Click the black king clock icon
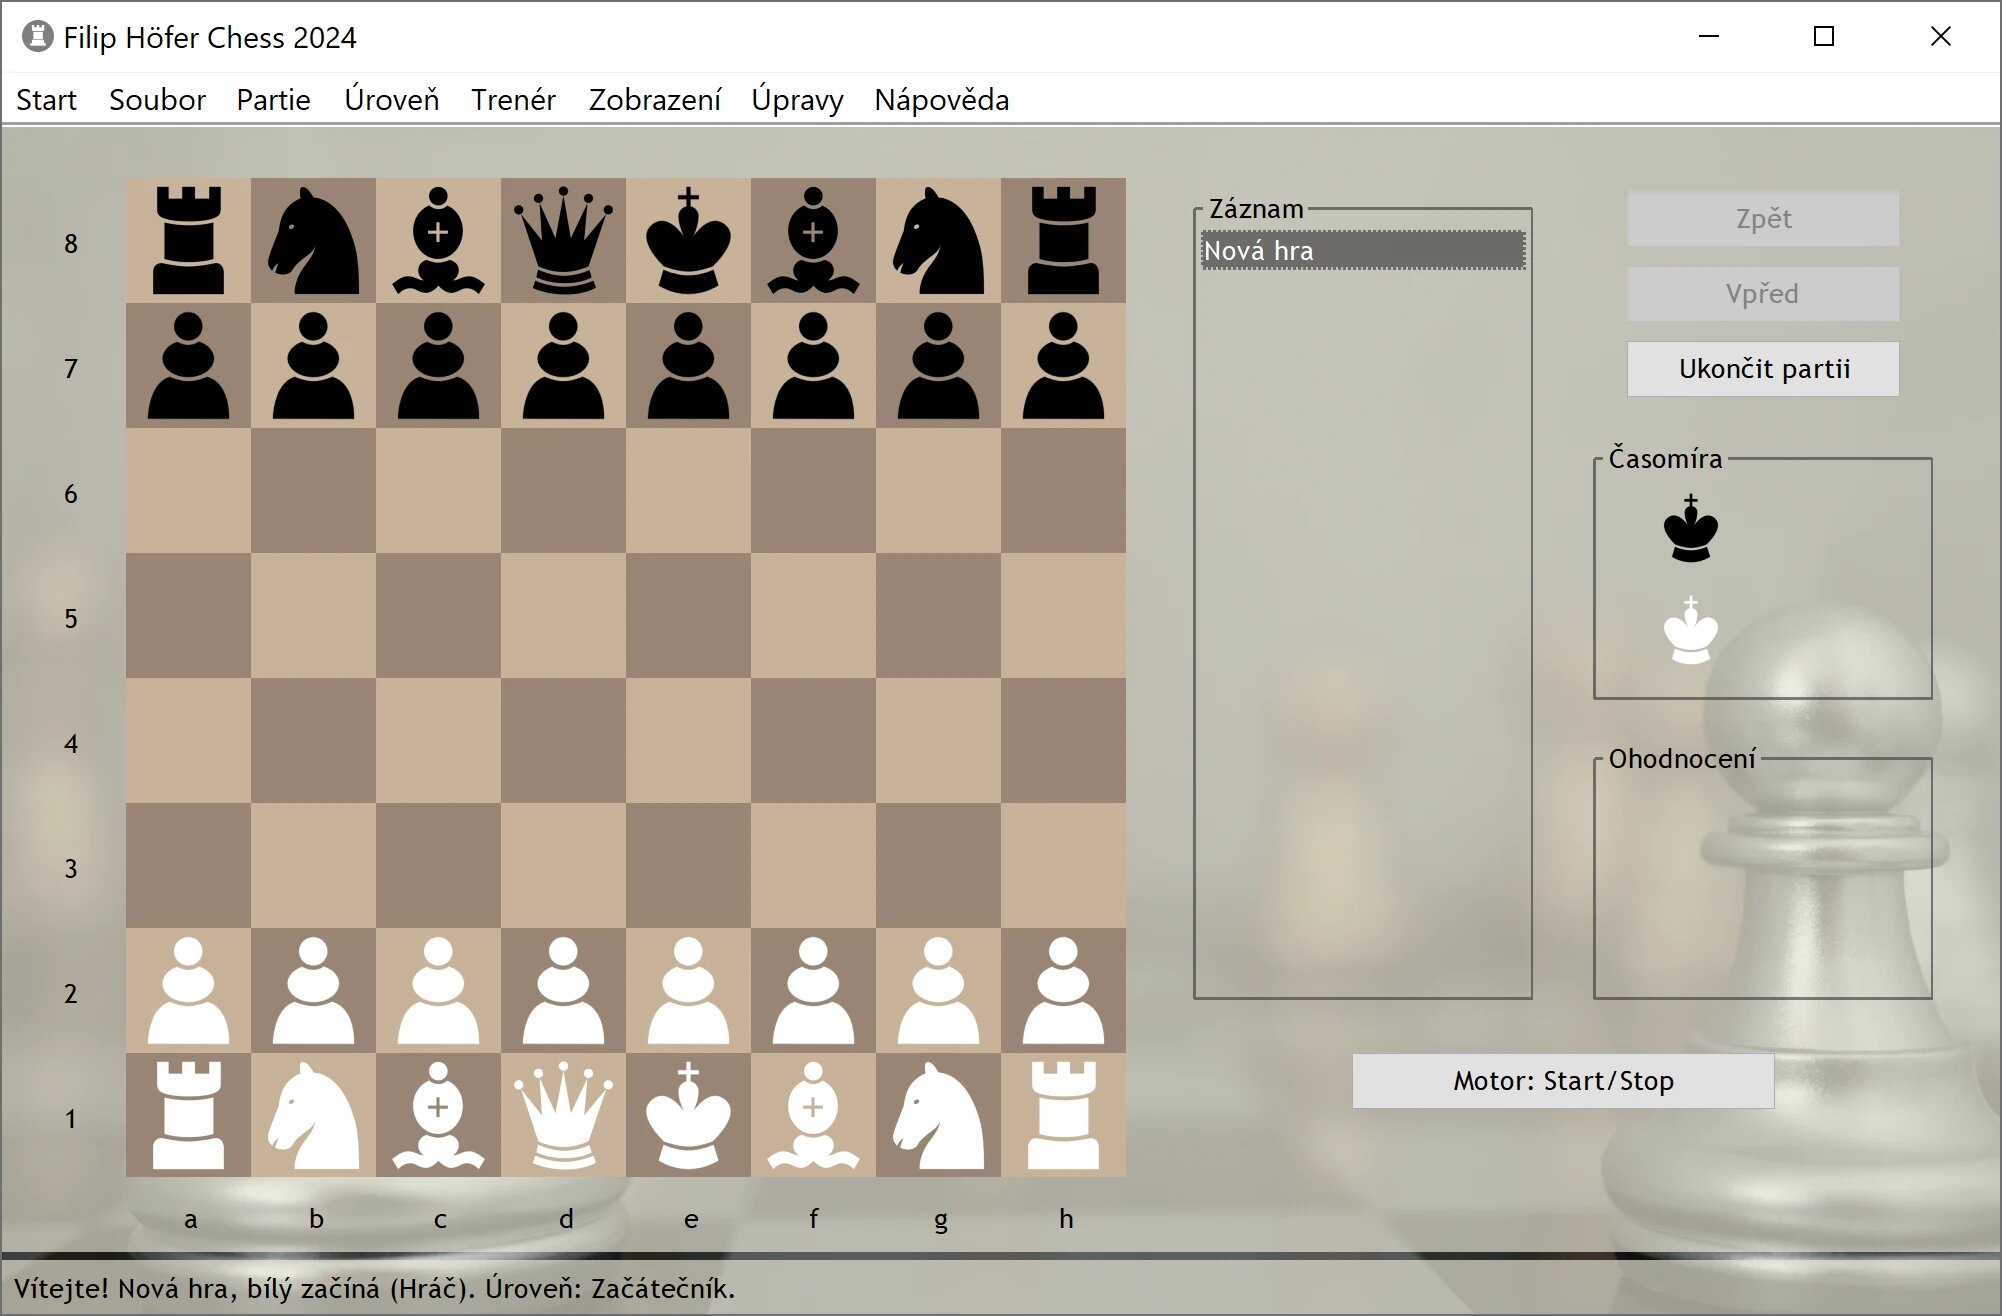This screenshot has width=2002, height=1316. pos(1690,528)
